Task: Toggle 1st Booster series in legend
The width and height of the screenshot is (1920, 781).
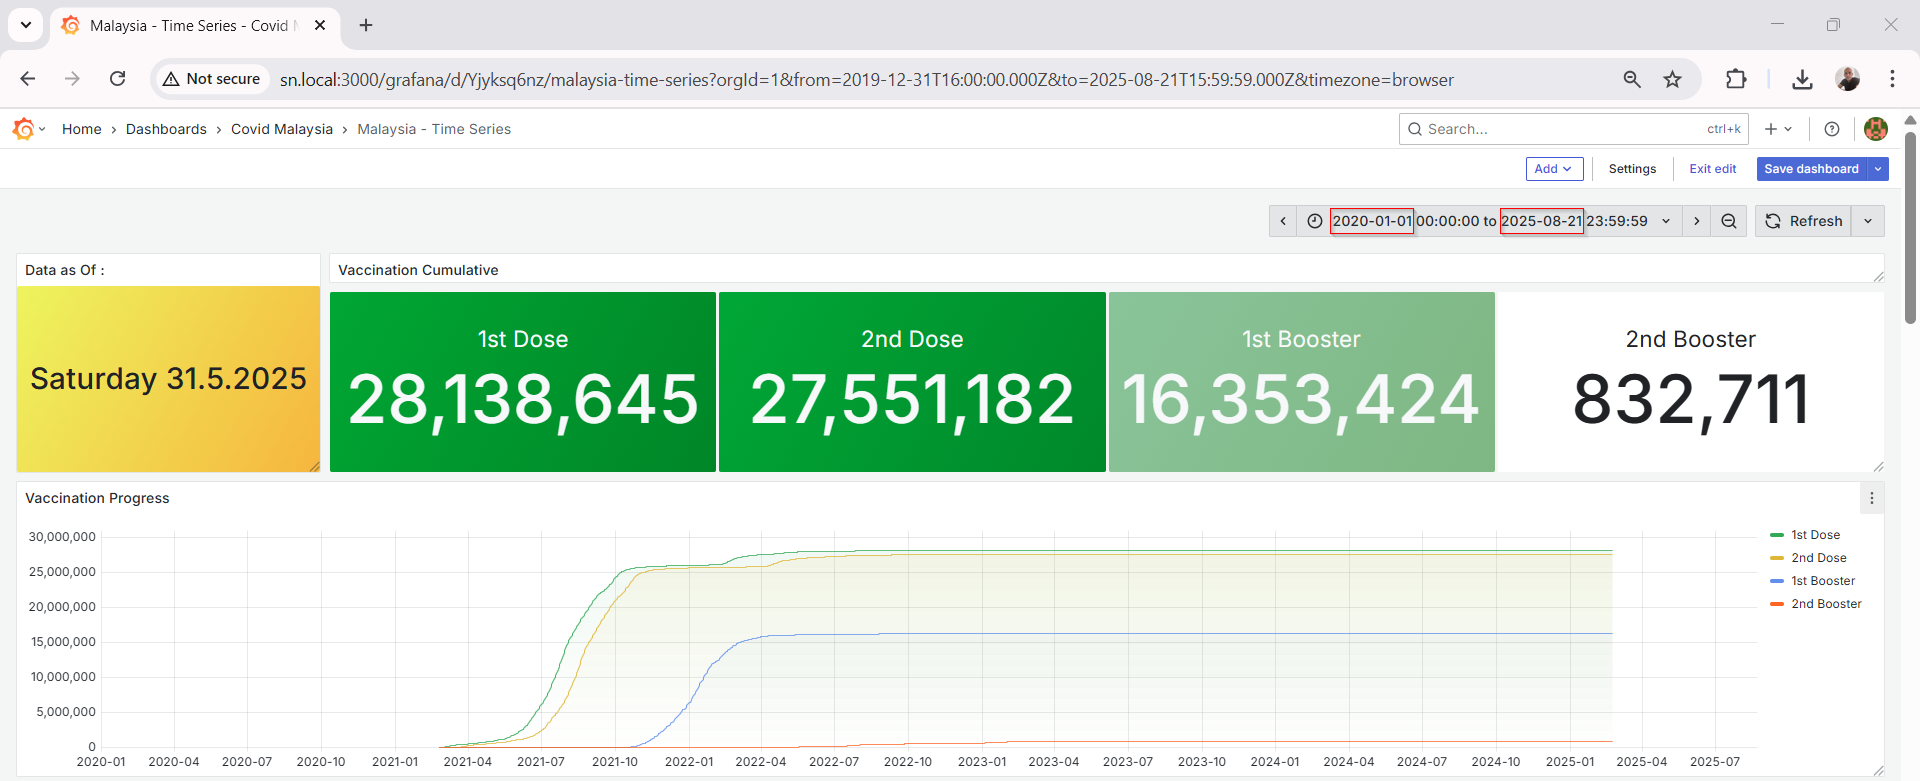Action: pyautogui.click(x=1822, y=581)
